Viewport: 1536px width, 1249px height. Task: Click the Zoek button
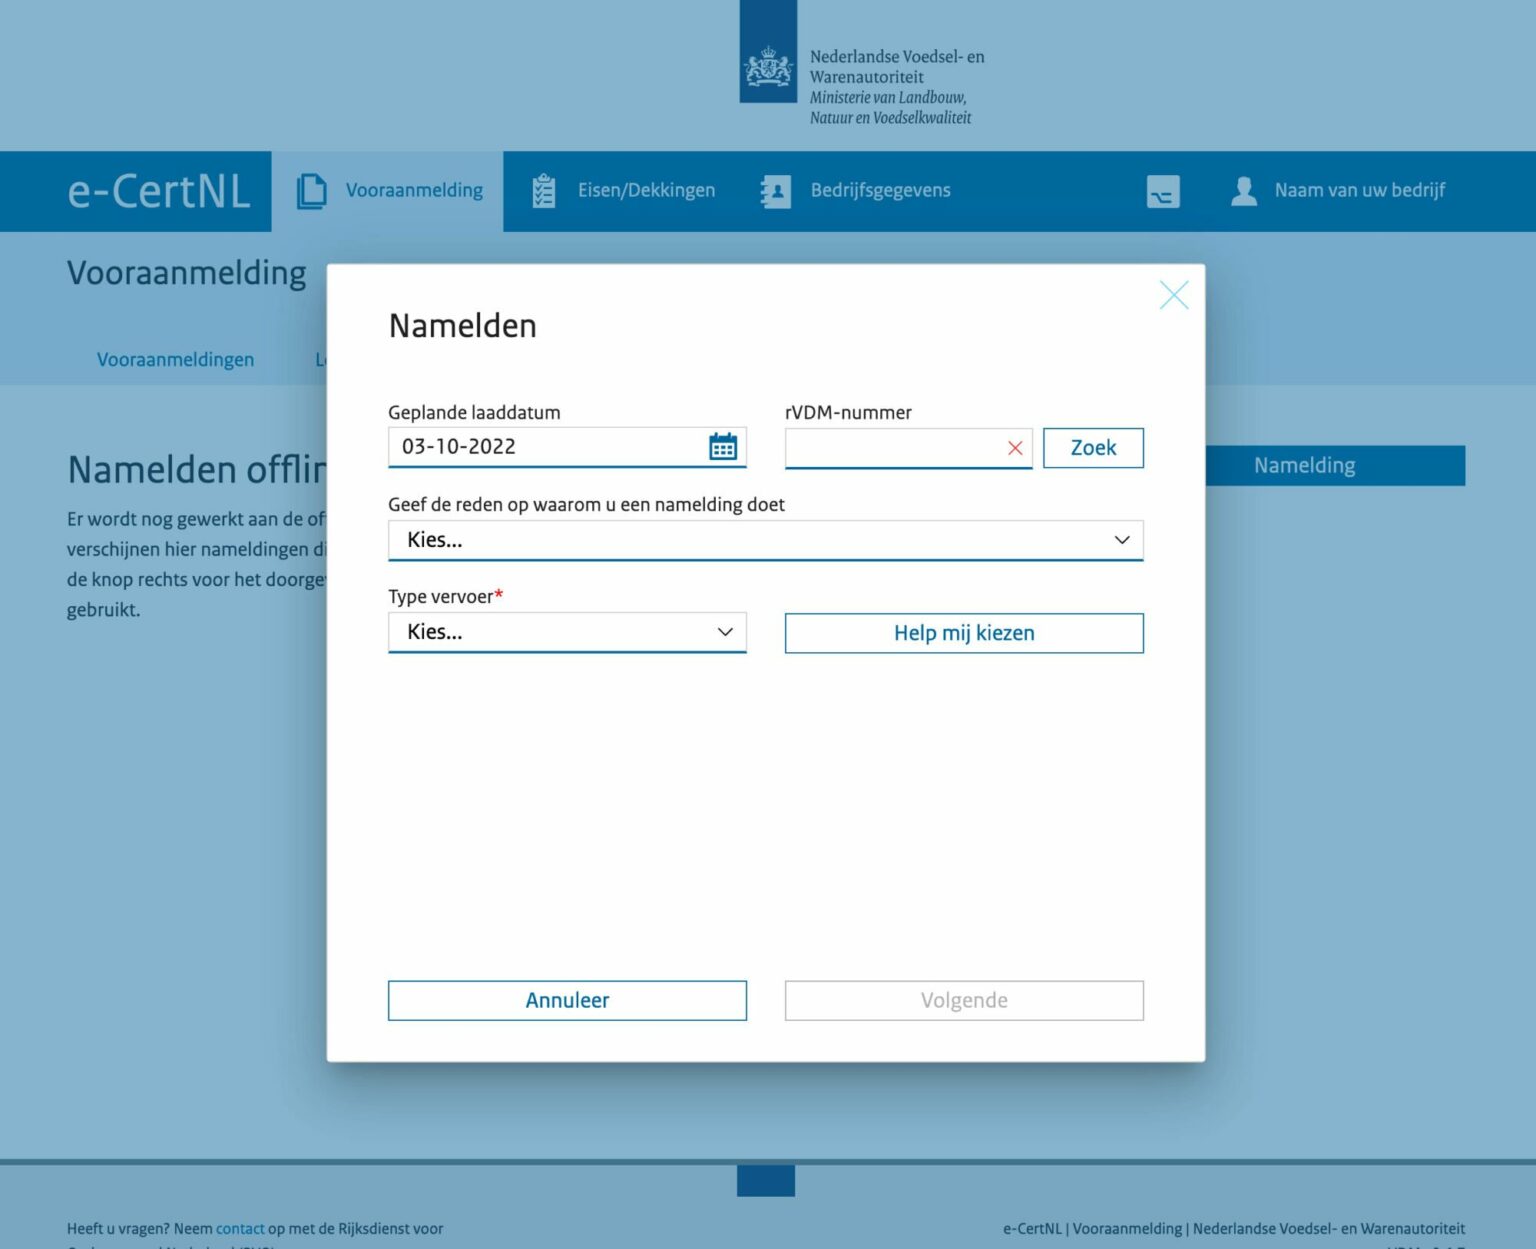1093,447
